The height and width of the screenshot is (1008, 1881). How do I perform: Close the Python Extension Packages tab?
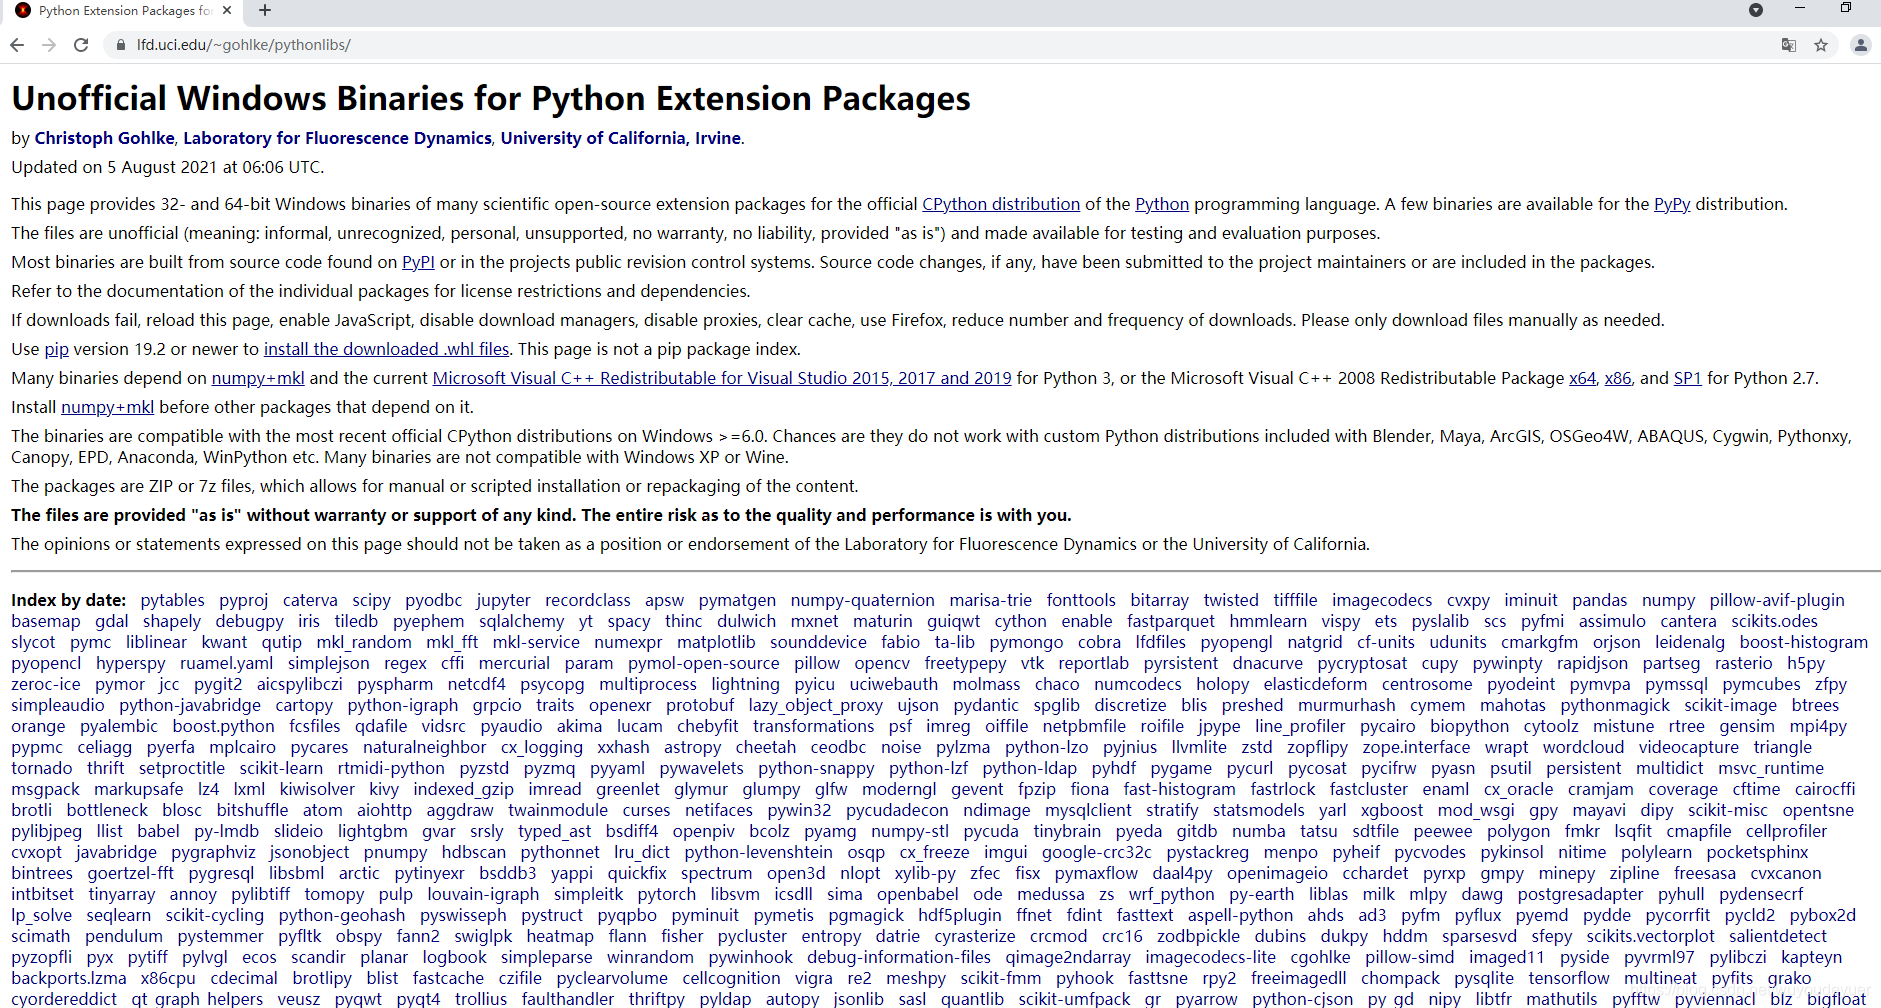pyautogui.click(x=227, y=10)
